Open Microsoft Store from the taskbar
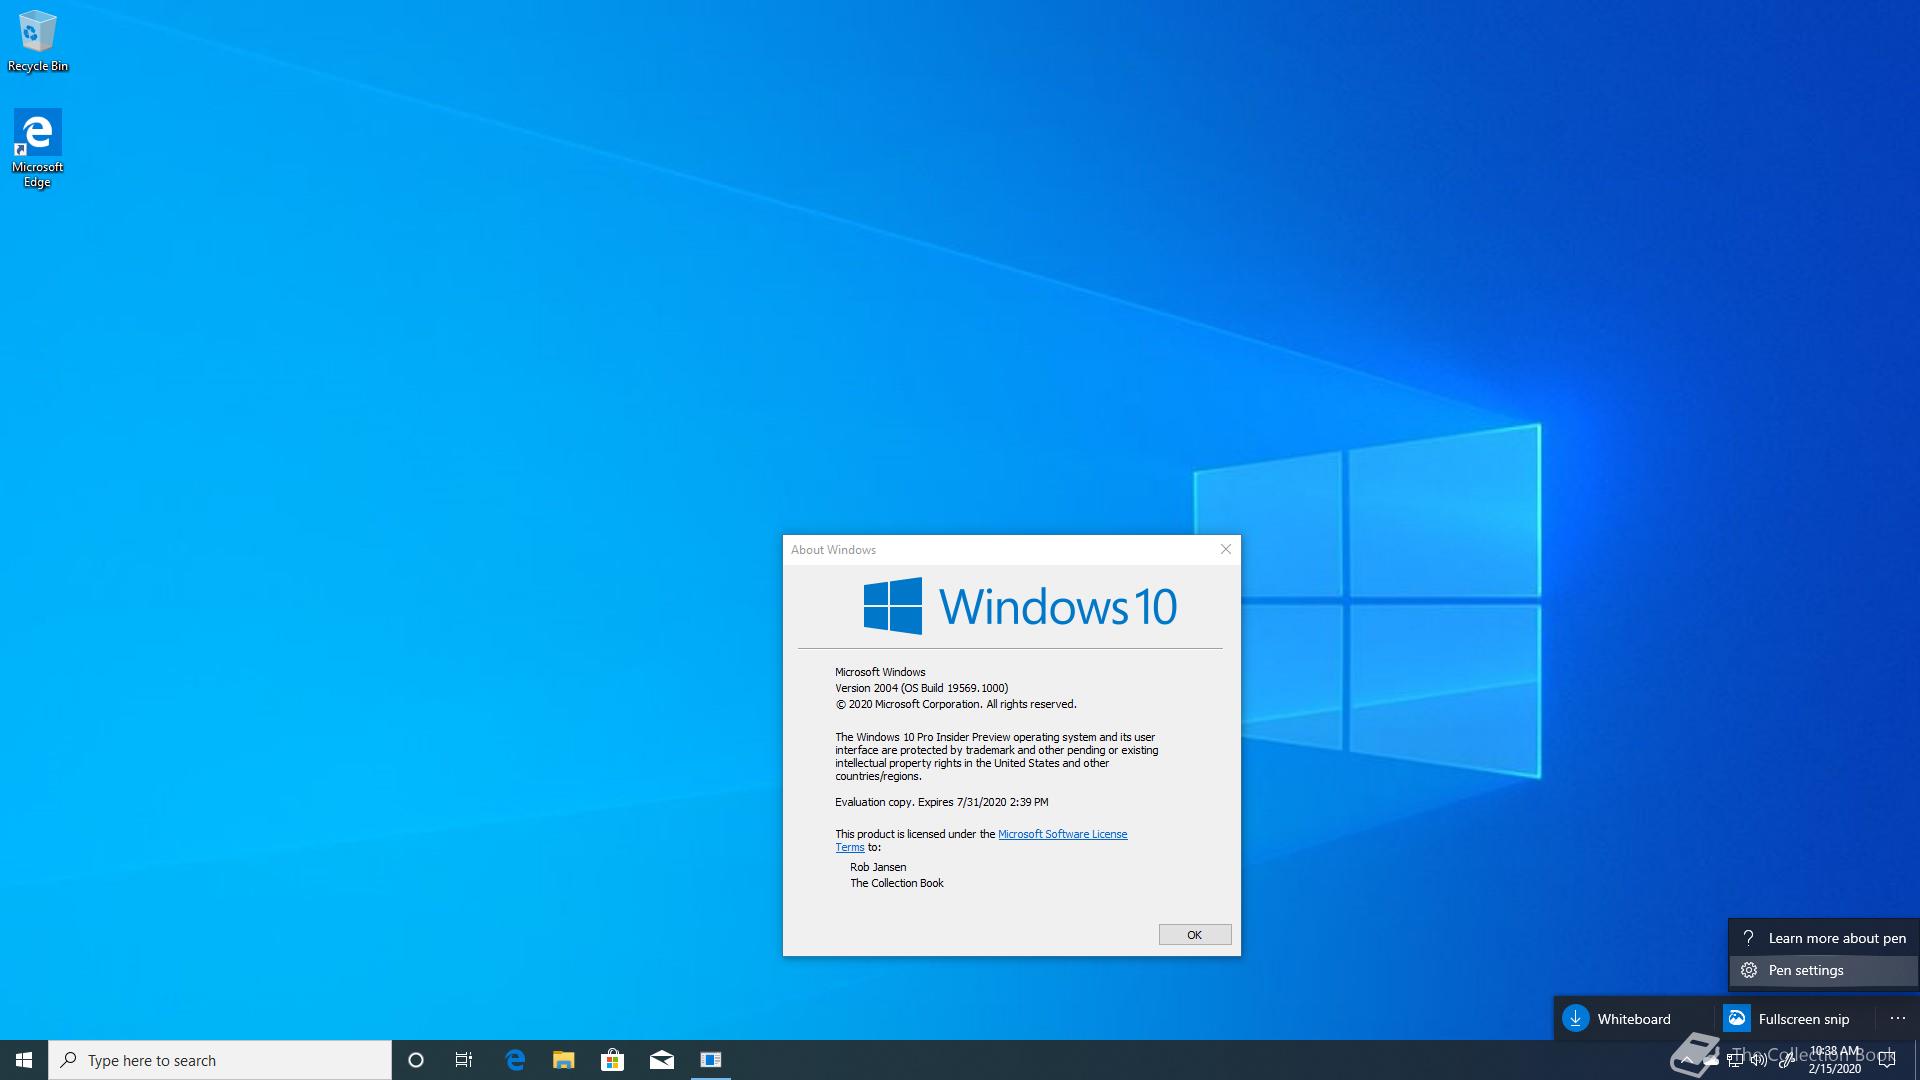1920x1080 pixels. (612, 1060)
